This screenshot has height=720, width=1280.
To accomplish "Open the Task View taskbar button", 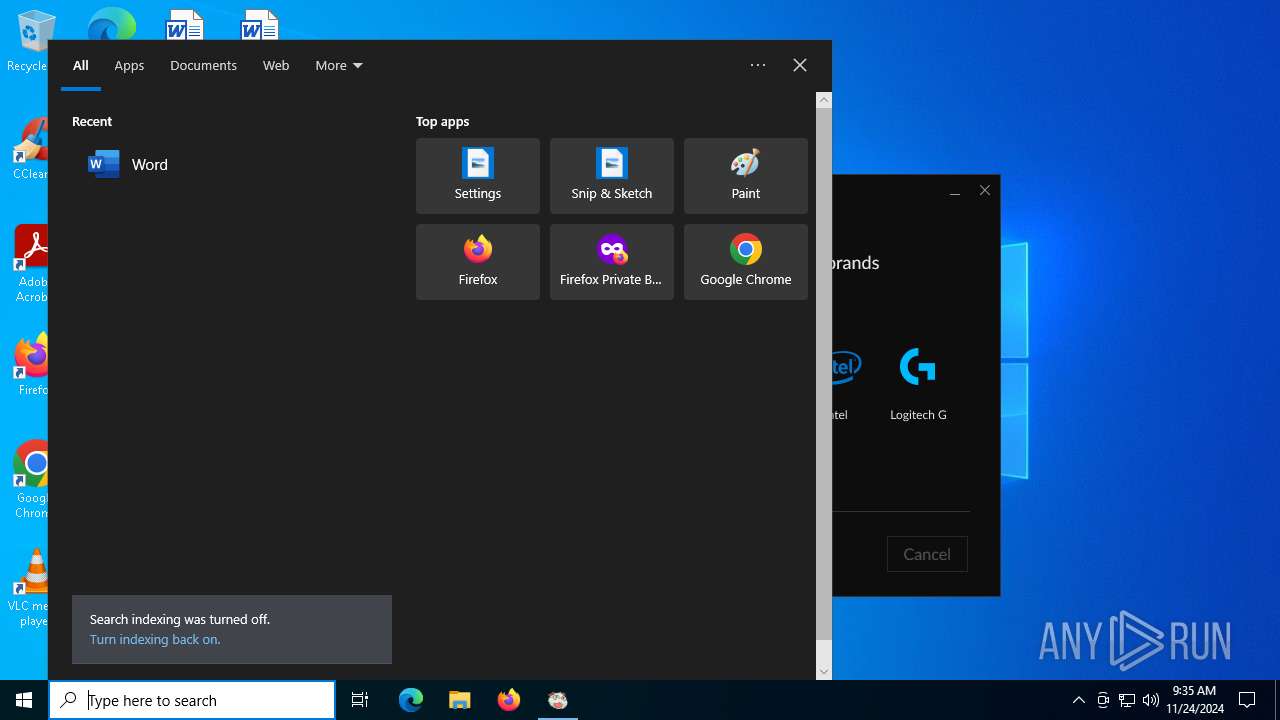I will pyautogui.click(x=360, y=700).
